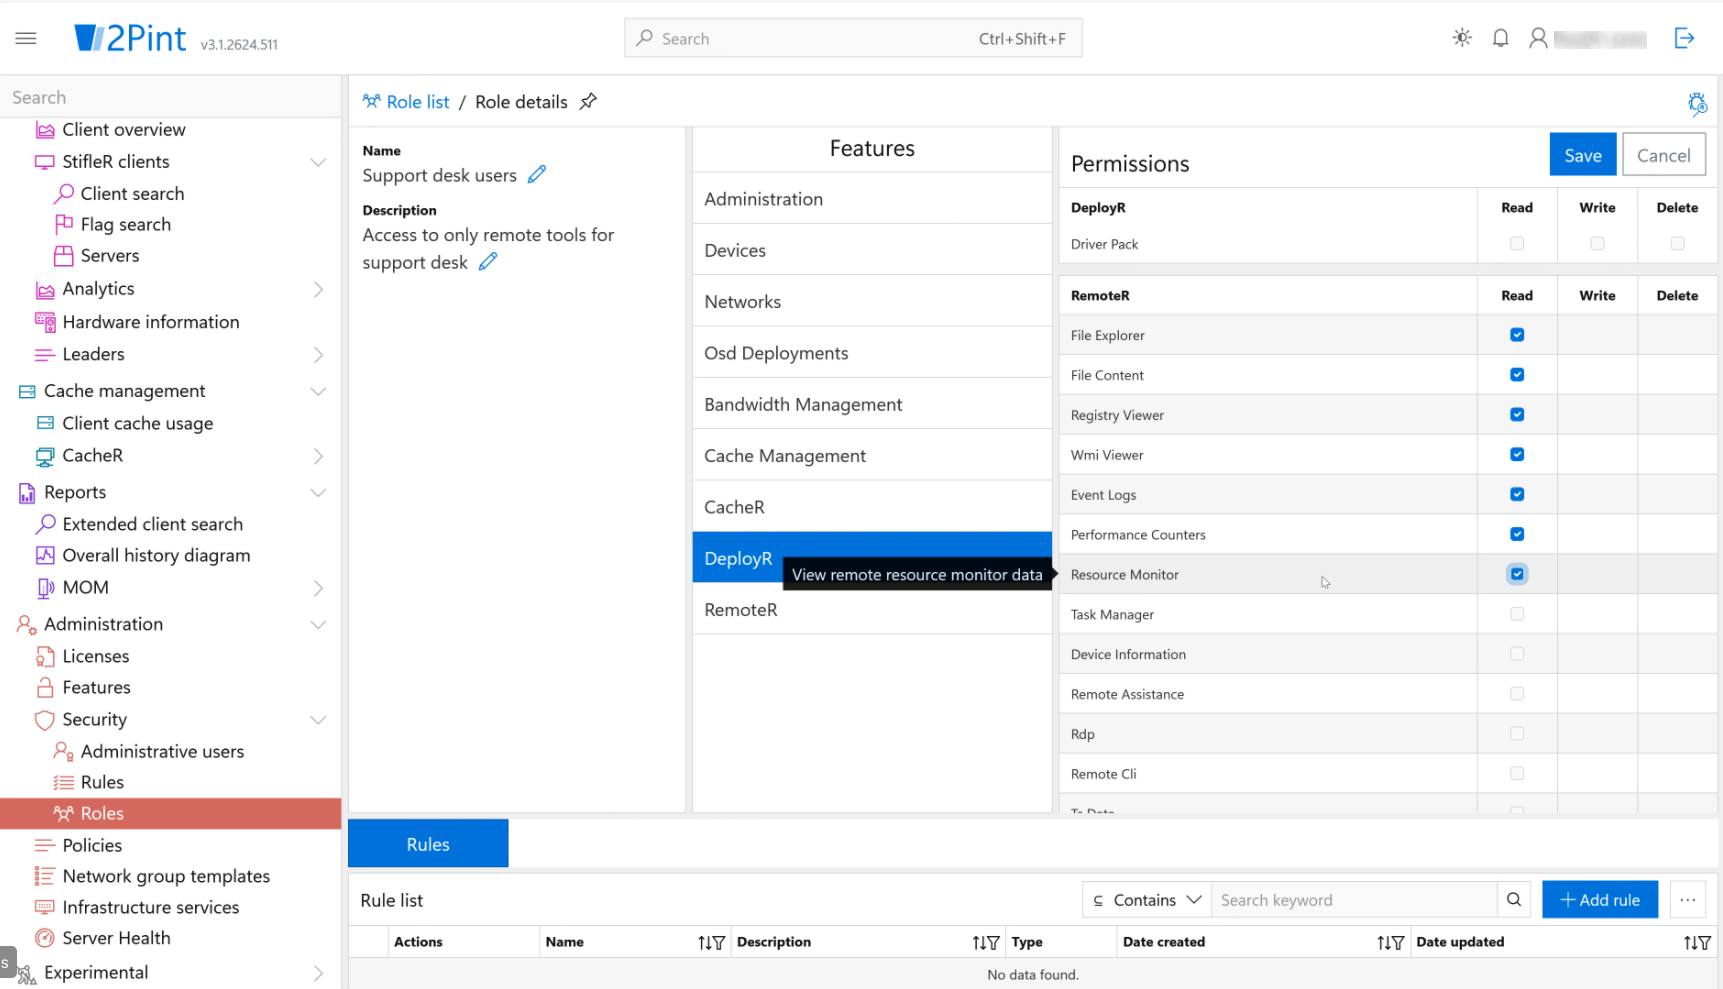The image size is (1723, 989).
Task: Pin the Role details page
Action: tap(588, 101)
